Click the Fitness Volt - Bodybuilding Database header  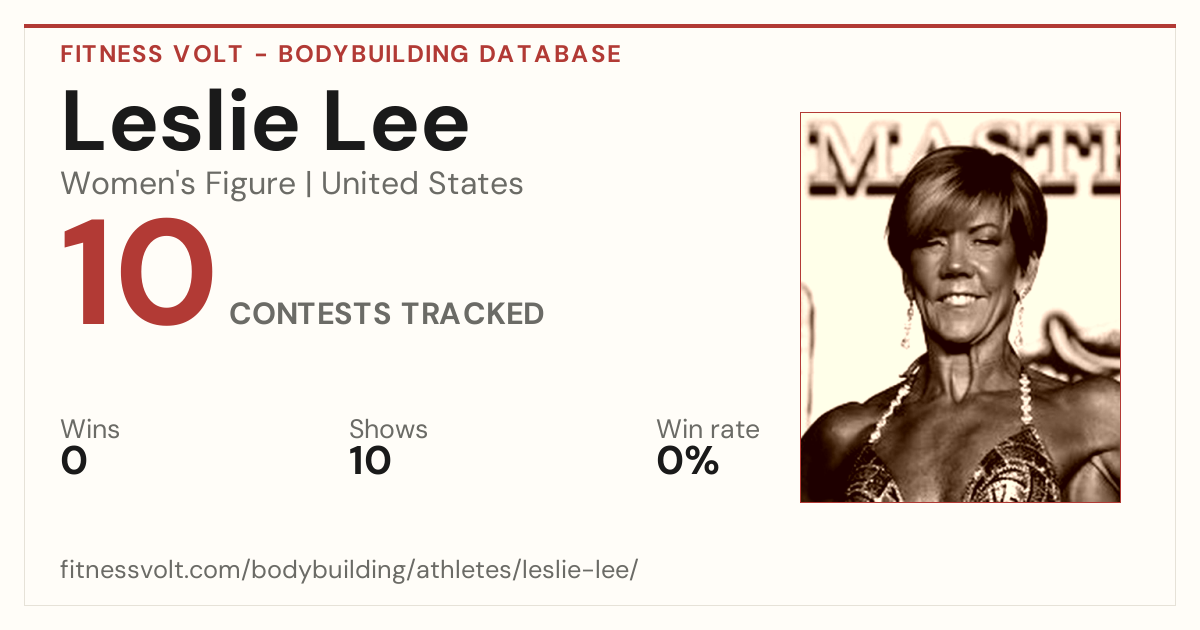click(341, 54)
